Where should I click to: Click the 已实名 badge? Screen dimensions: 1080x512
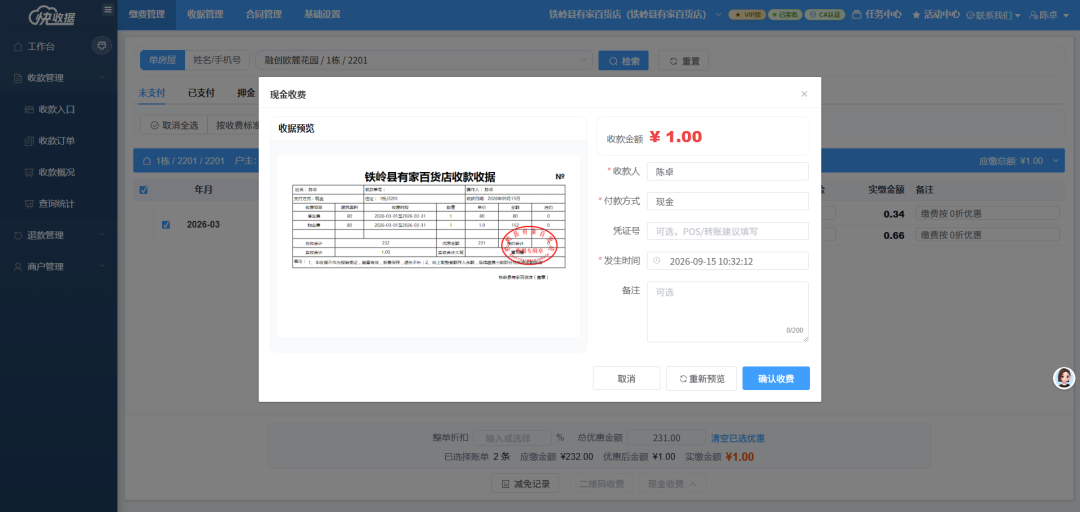785,14
